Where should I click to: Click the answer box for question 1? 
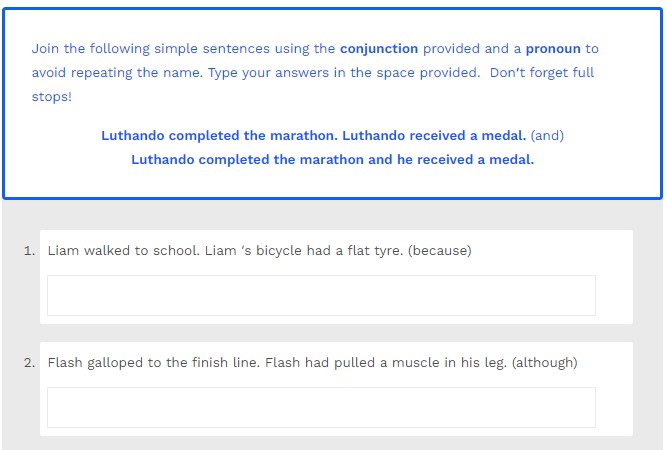click(x=321, y=296)
